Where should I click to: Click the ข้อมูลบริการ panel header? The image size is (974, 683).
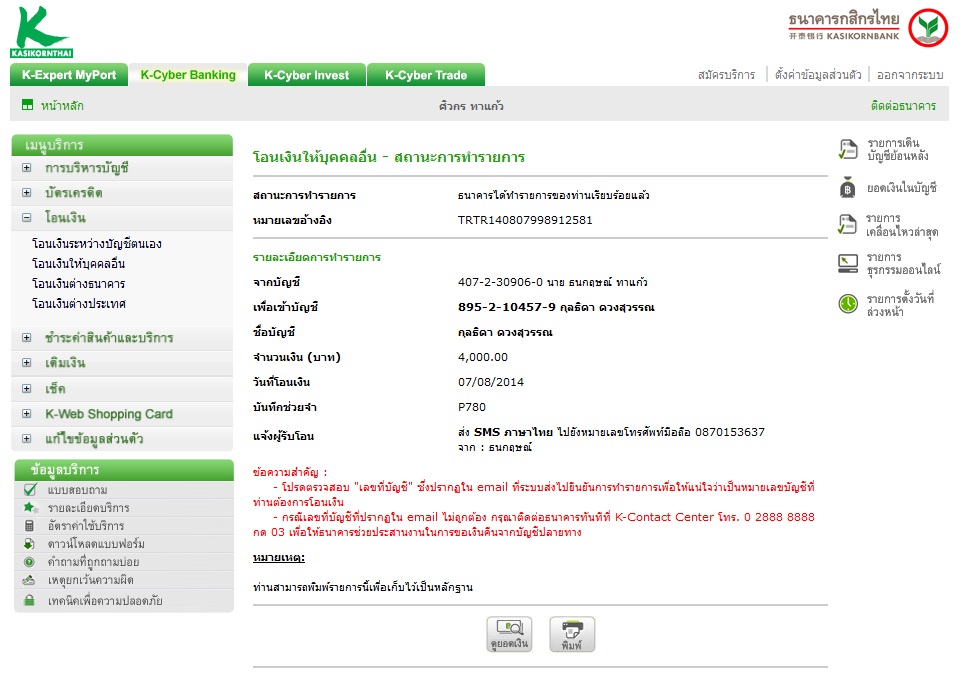coord(124,469)
